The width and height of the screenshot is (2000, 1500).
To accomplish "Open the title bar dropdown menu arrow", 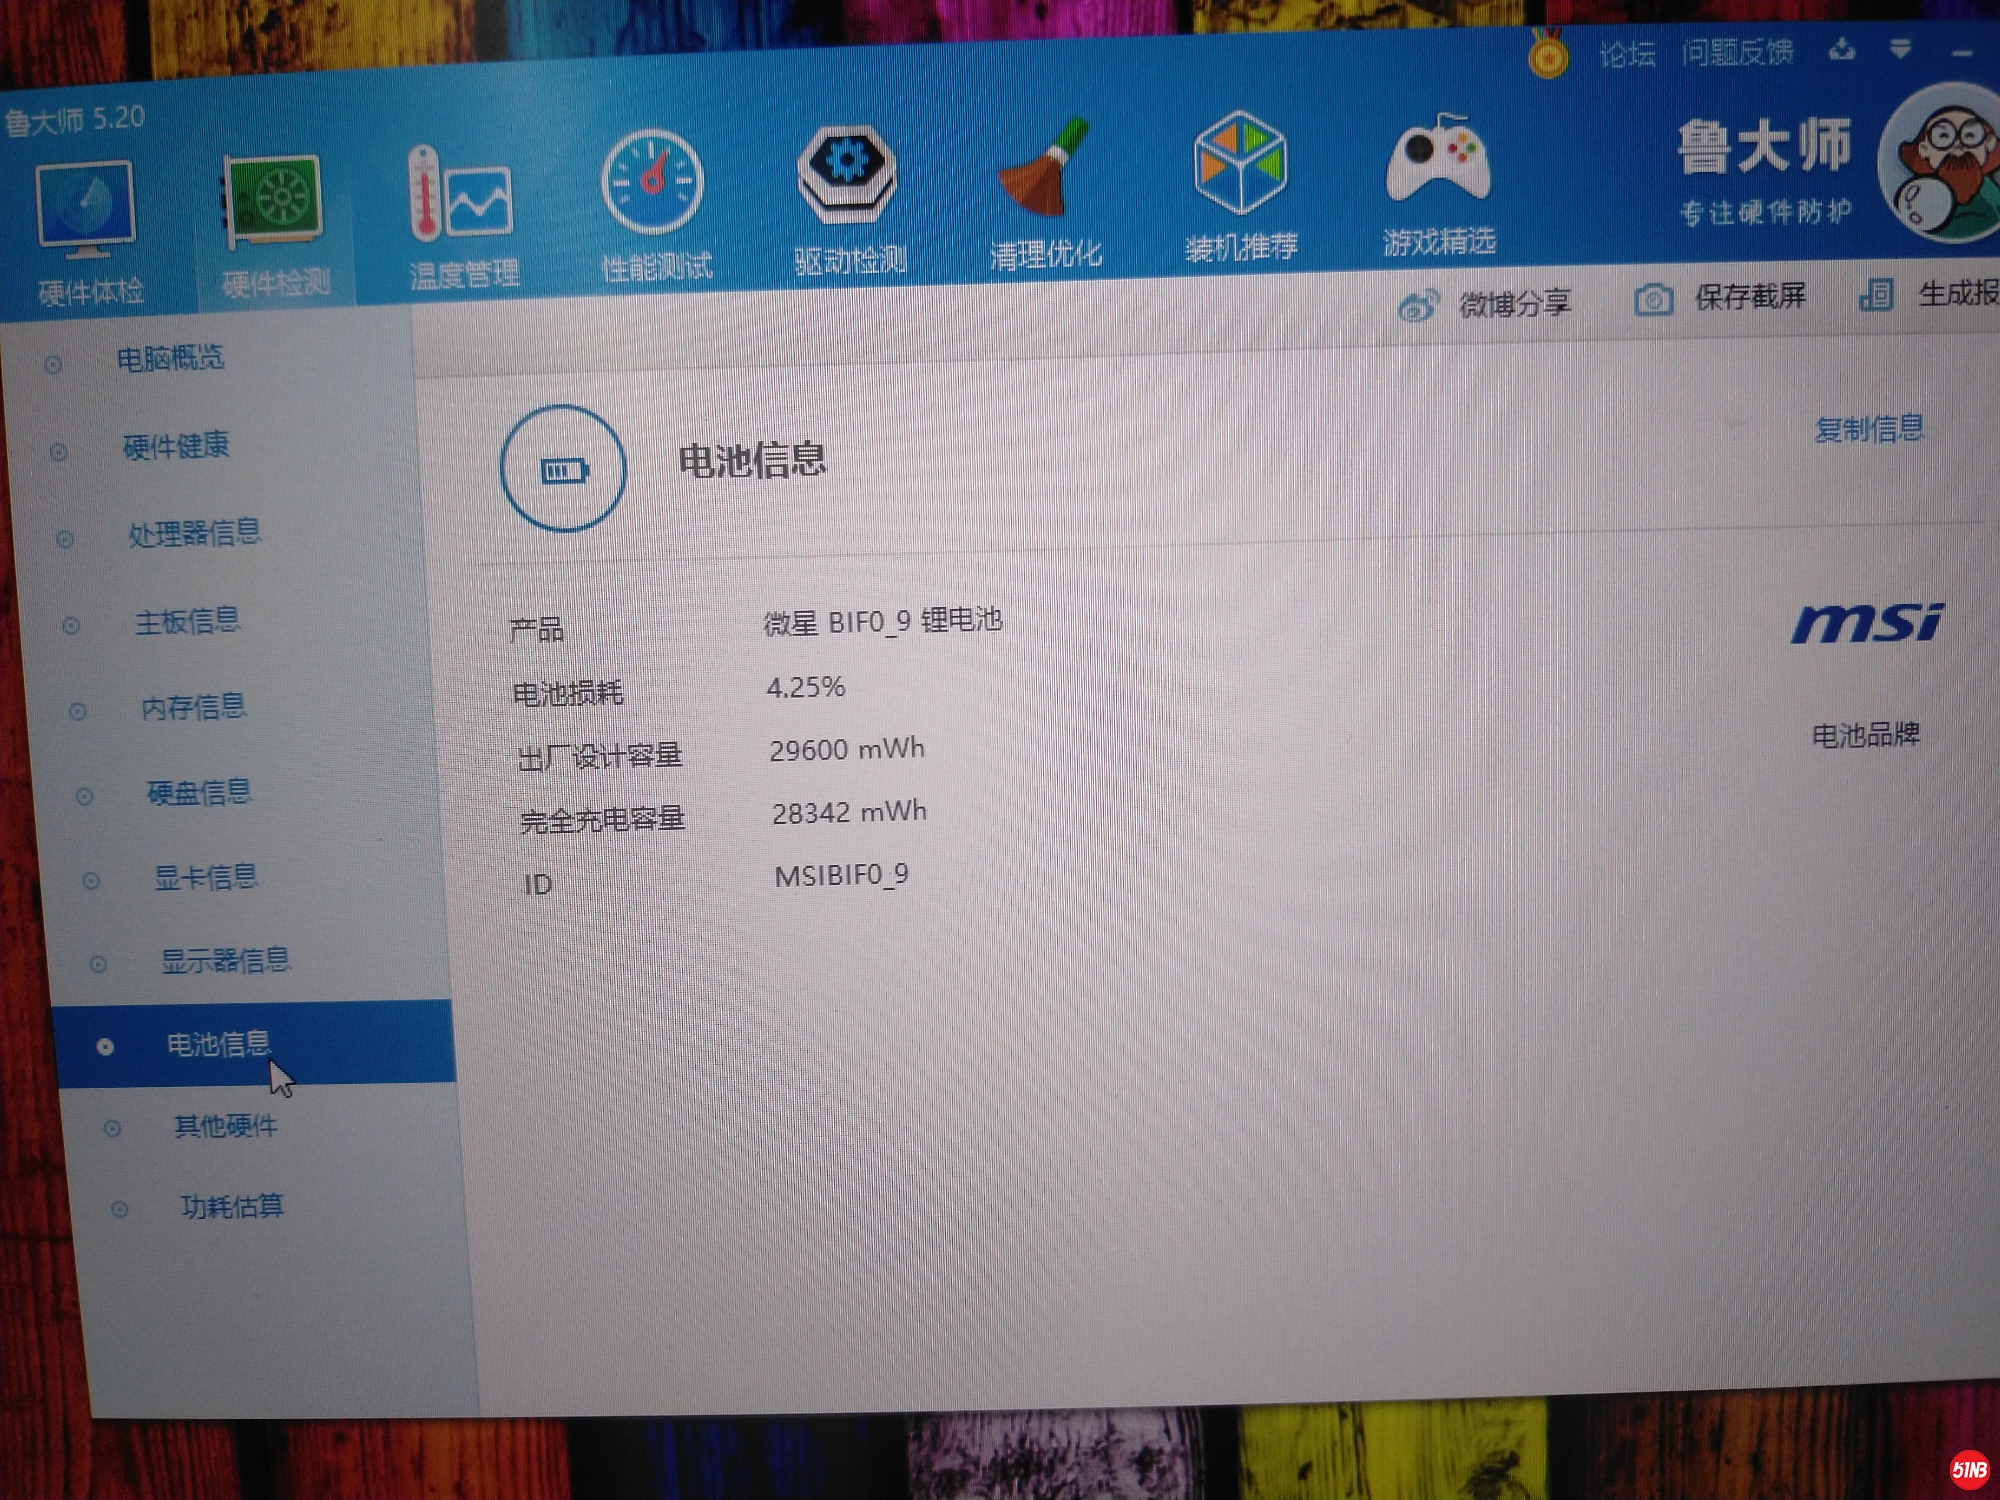I will 1900,49.
